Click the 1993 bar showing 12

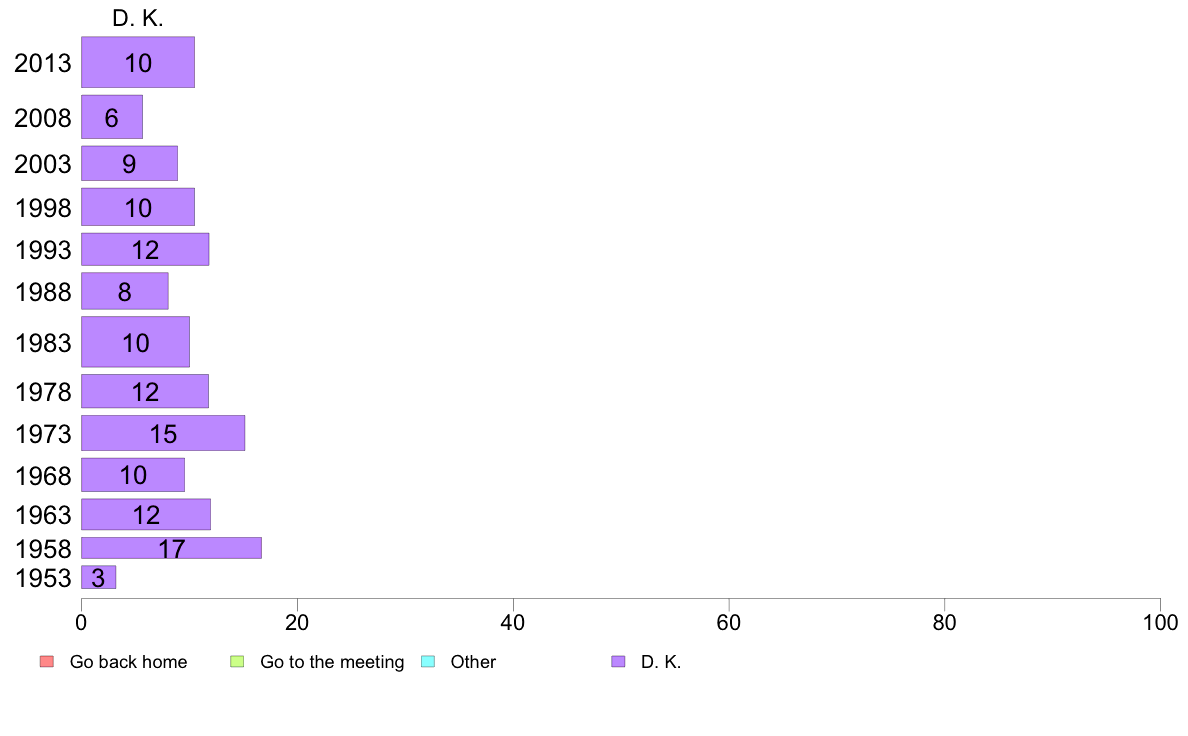pos(145,249)
